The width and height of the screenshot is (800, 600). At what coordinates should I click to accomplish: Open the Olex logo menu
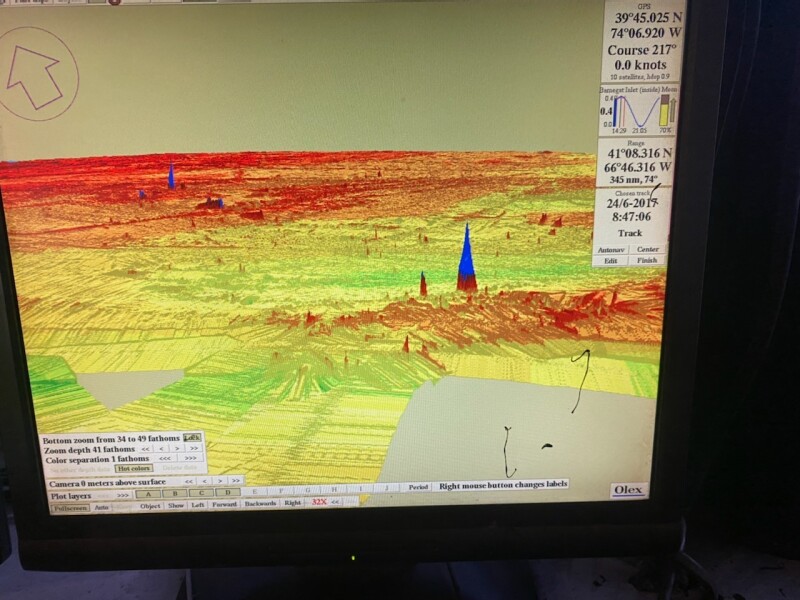629,490
